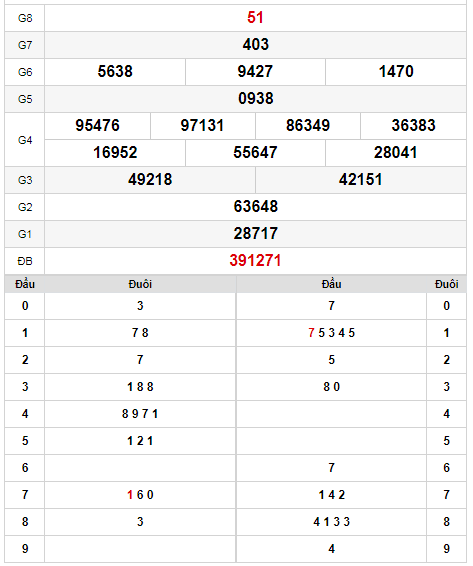
Task: Click the G4 number 16952
Action: click(x=115, y=152)
